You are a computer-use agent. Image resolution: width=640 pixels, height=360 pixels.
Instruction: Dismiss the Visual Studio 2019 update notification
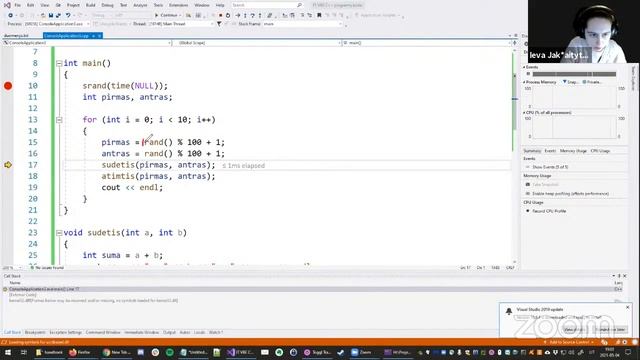tap(627, 307)
